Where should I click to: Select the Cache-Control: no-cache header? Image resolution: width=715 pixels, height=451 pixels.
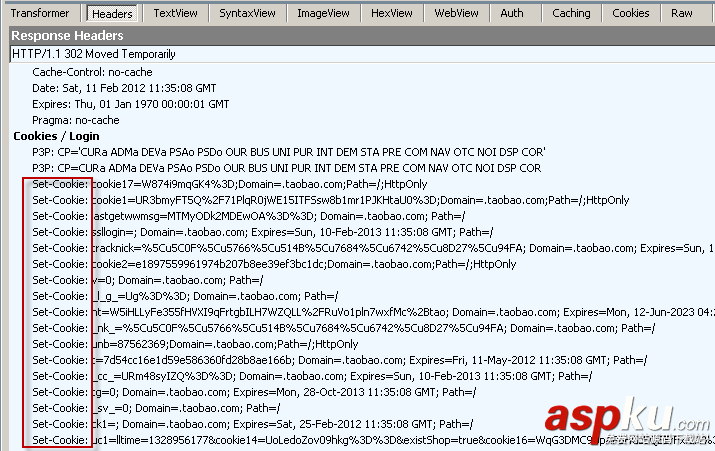92,72
